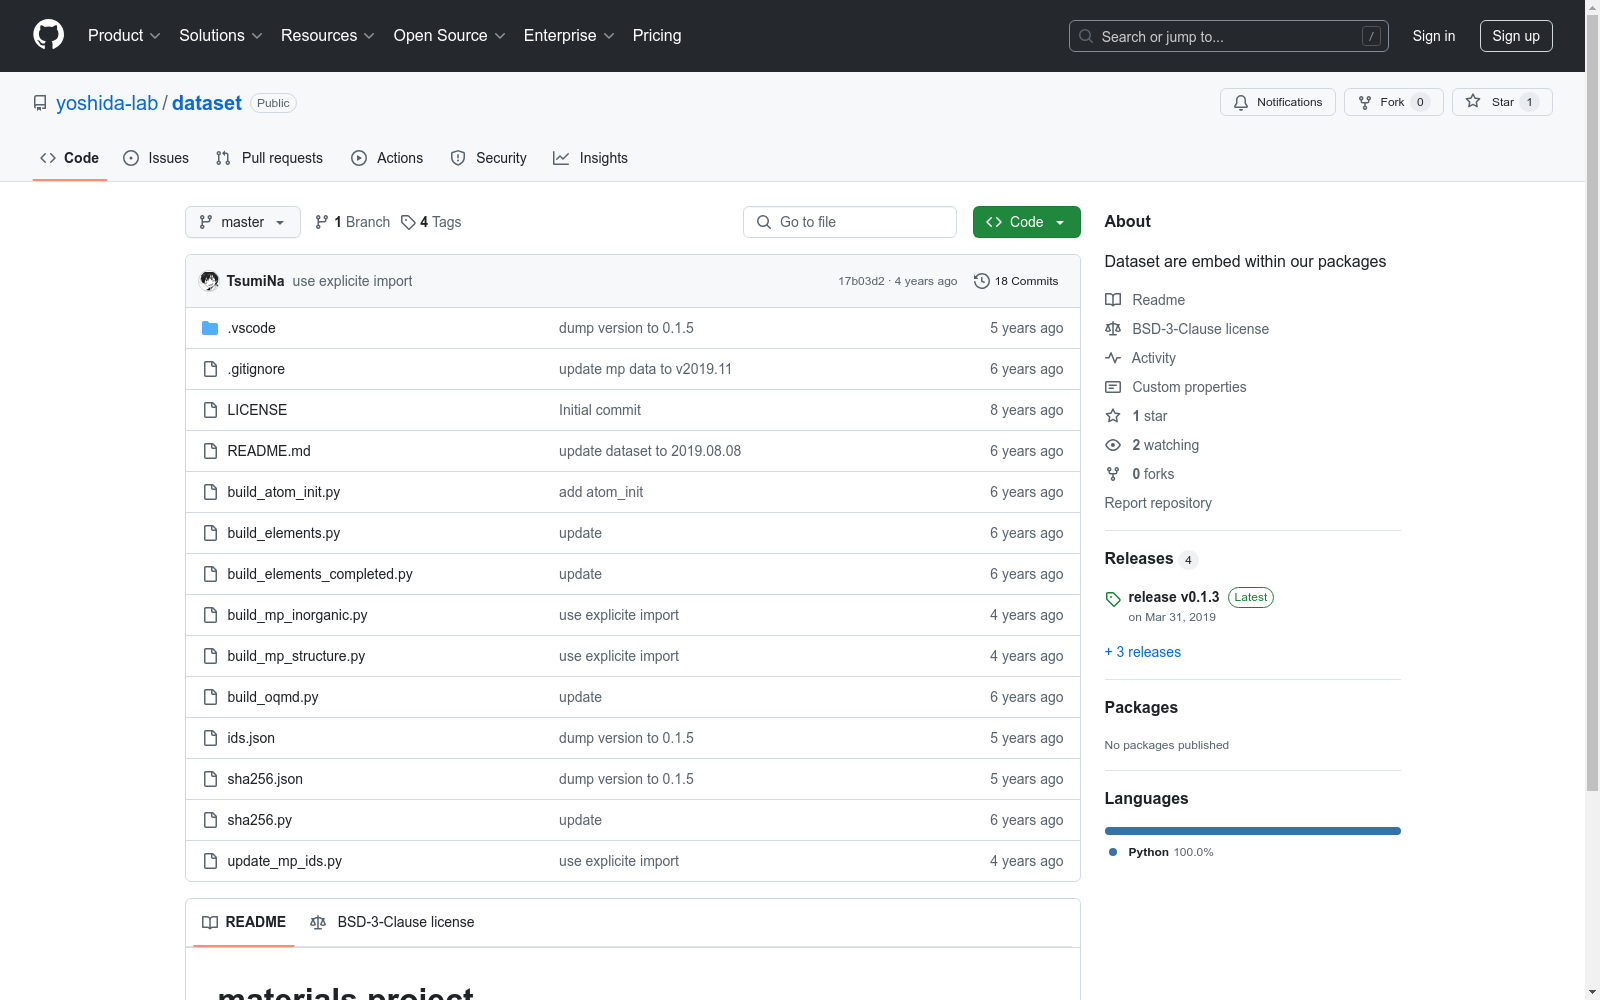This screenshot has height=1000, width=1600.
Task: Click the file icon beside LICENSE
Action: pos(210,410)
